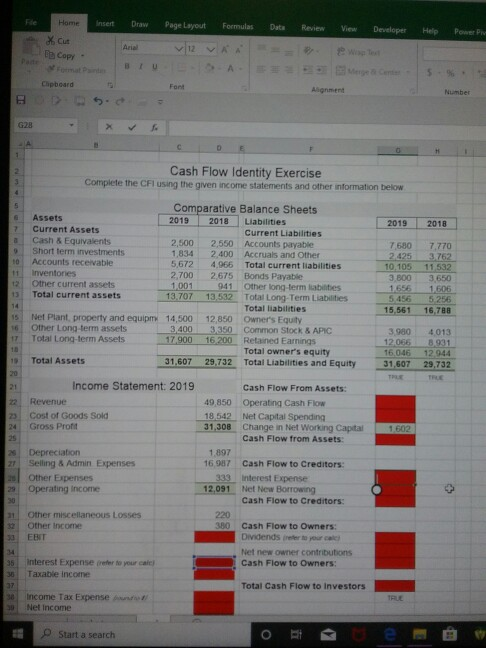Open the Clipboard group dialog launcher
Screen dimensions: 486x648
(x=110, y=85)
